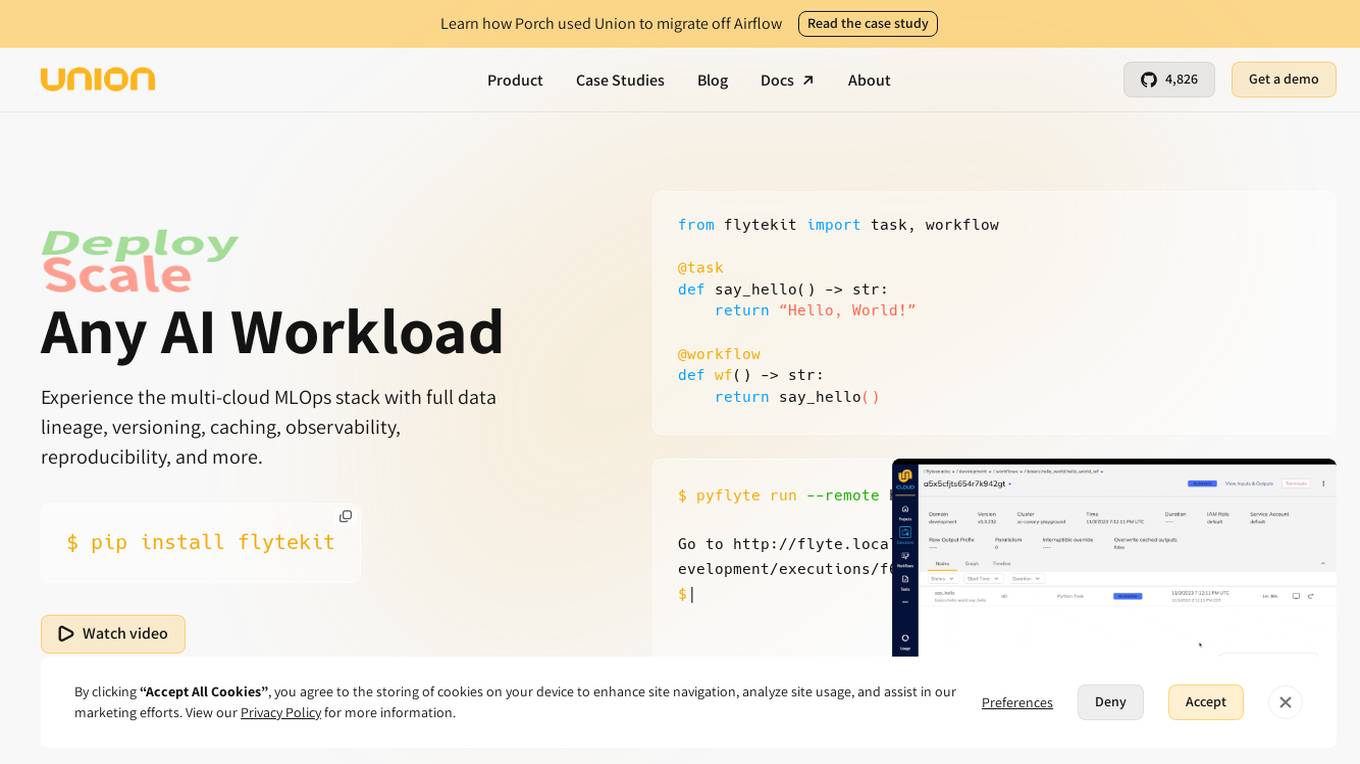
Task: Navigate to the About page
Action: click(869, 80)
